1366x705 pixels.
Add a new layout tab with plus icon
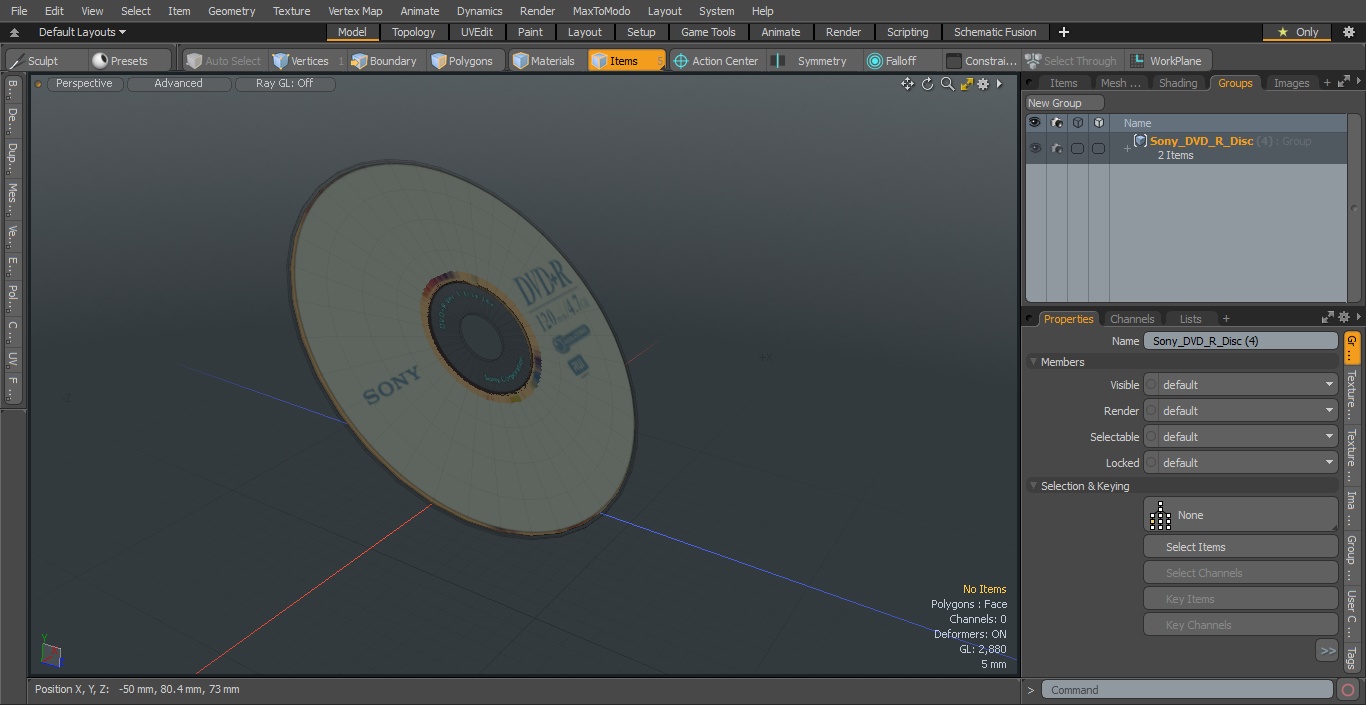(x=1063, y=32)
